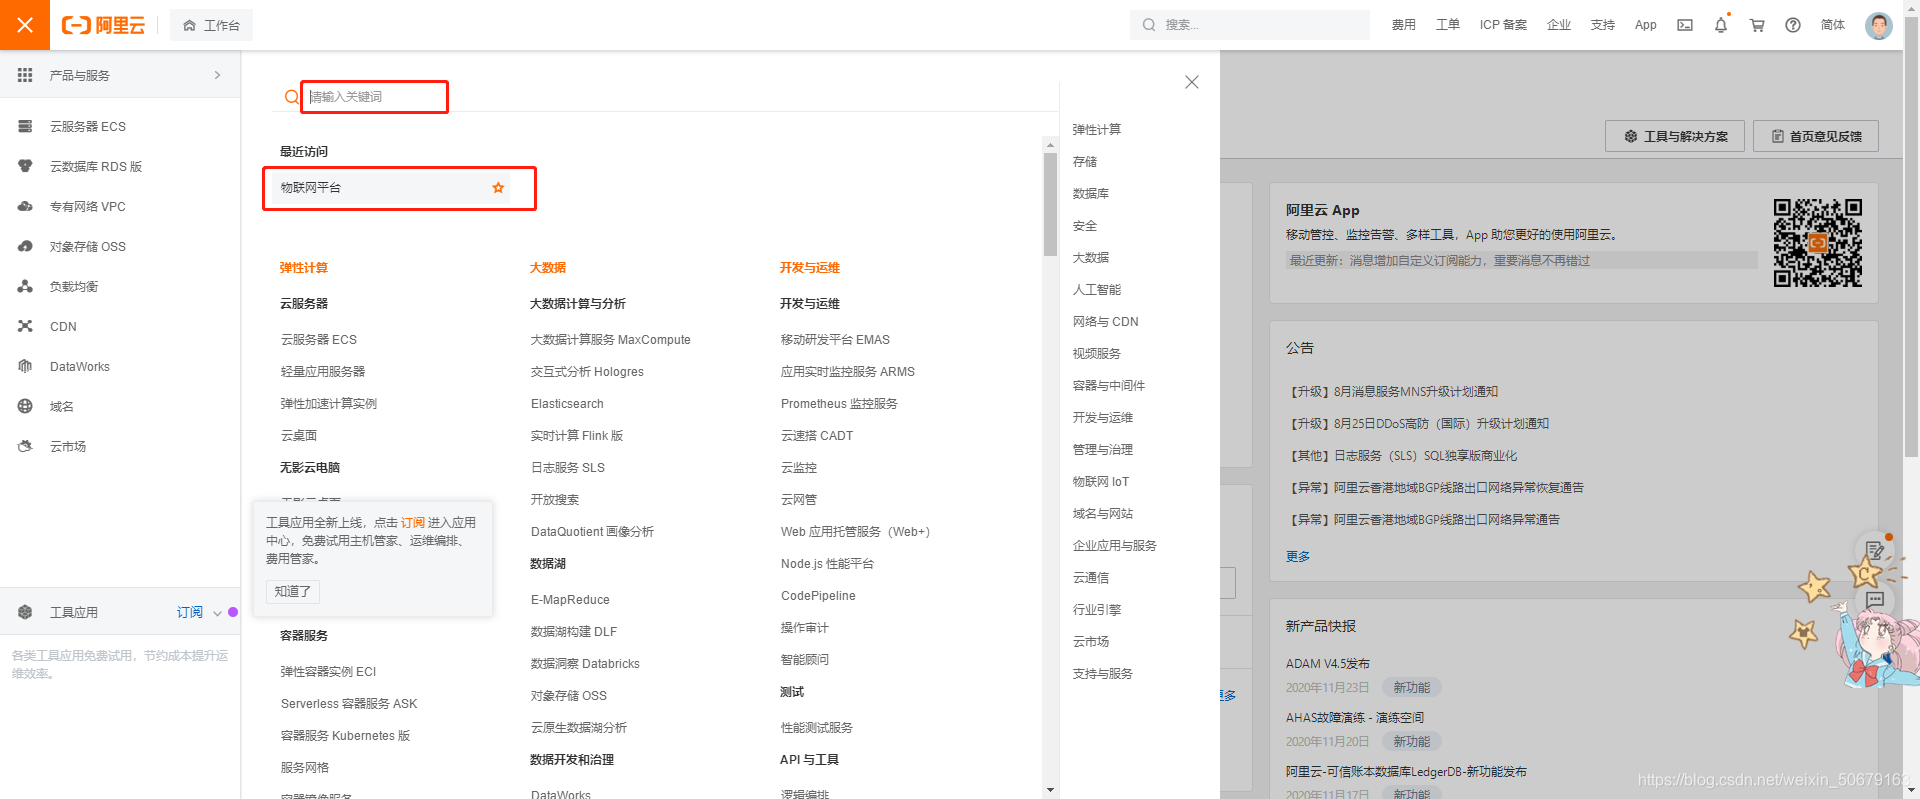Jump to 容器与中间件 category
The height and width of the screenshot is (799, 1920).
pyautogui.click(x=1109, y=386)
